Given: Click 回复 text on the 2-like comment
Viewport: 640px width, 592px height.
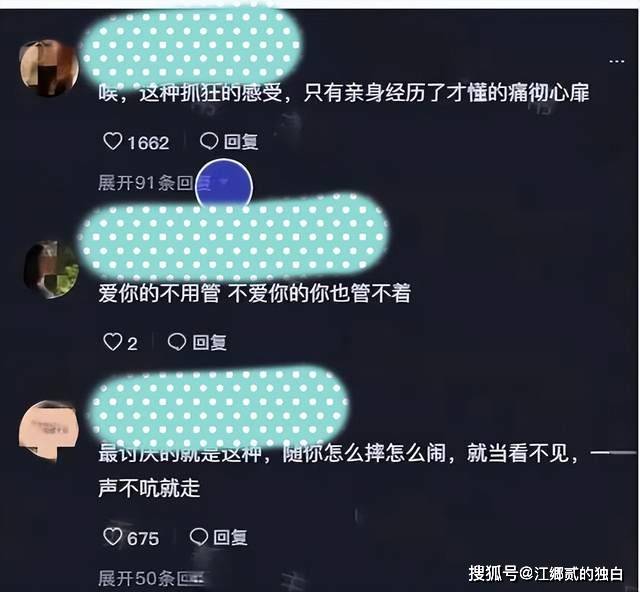Looking at the screenshot, I should tap(209, 342).
